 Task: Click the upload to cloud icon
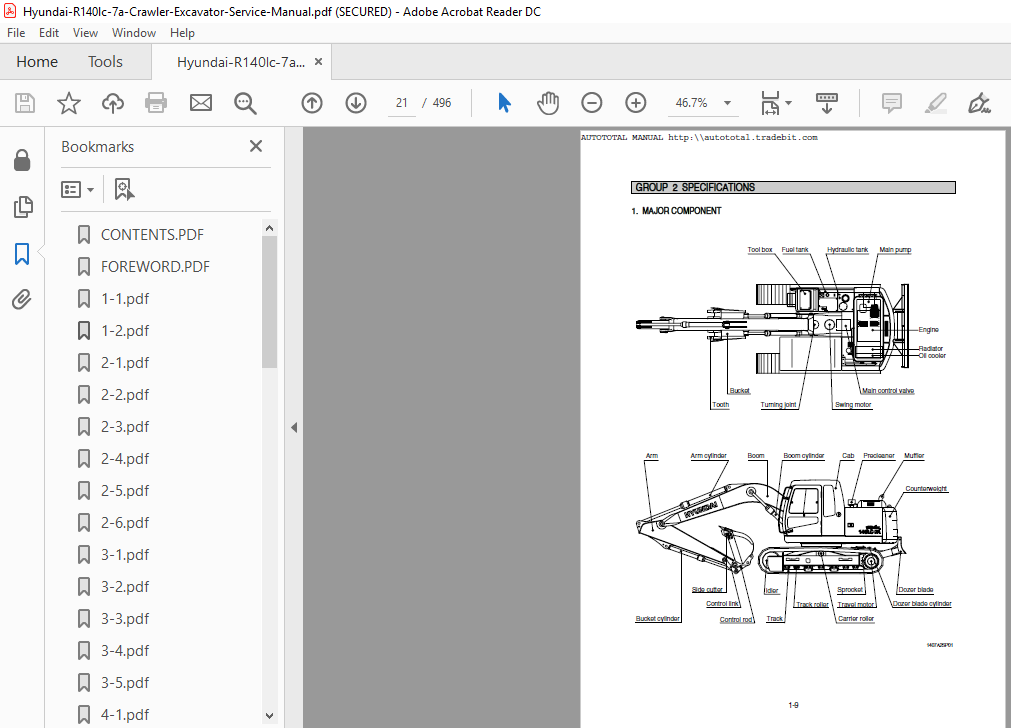tap(113, 103)
